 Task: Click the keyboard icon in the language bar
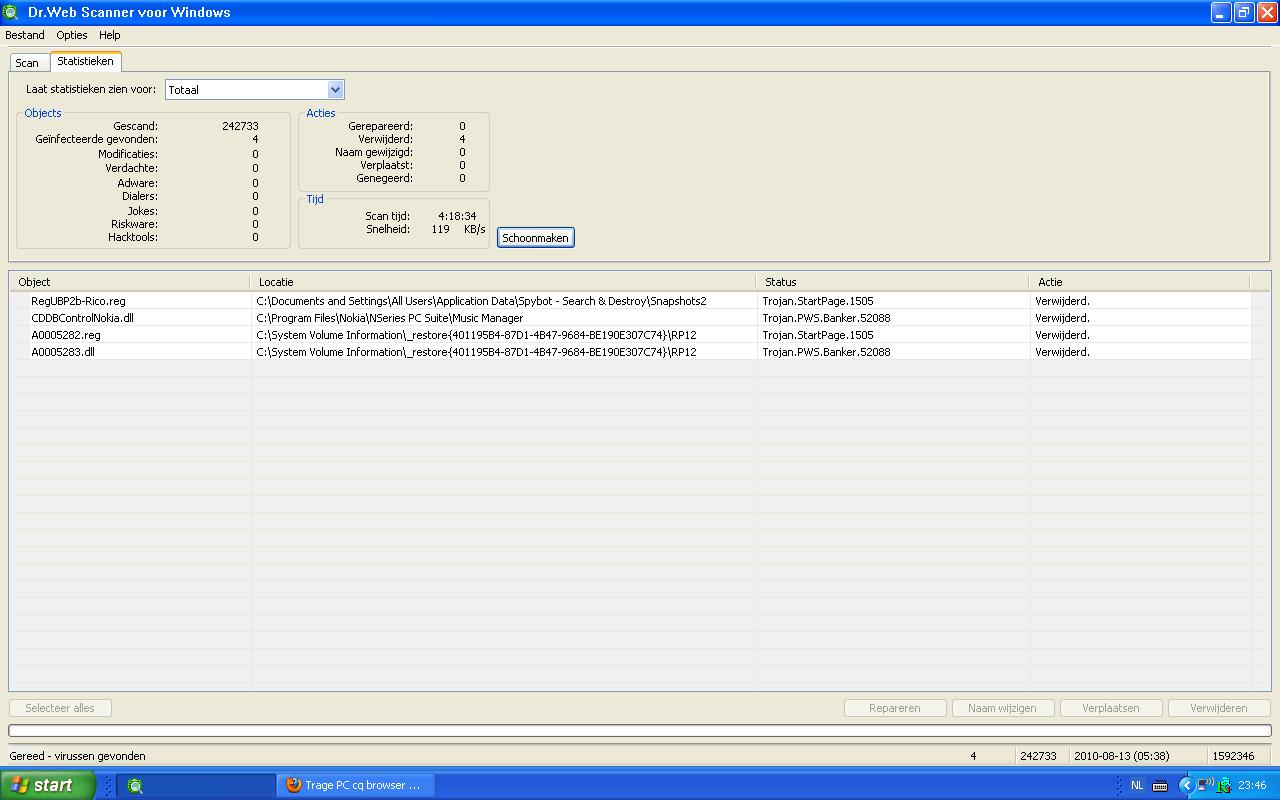click(1160, 785)
